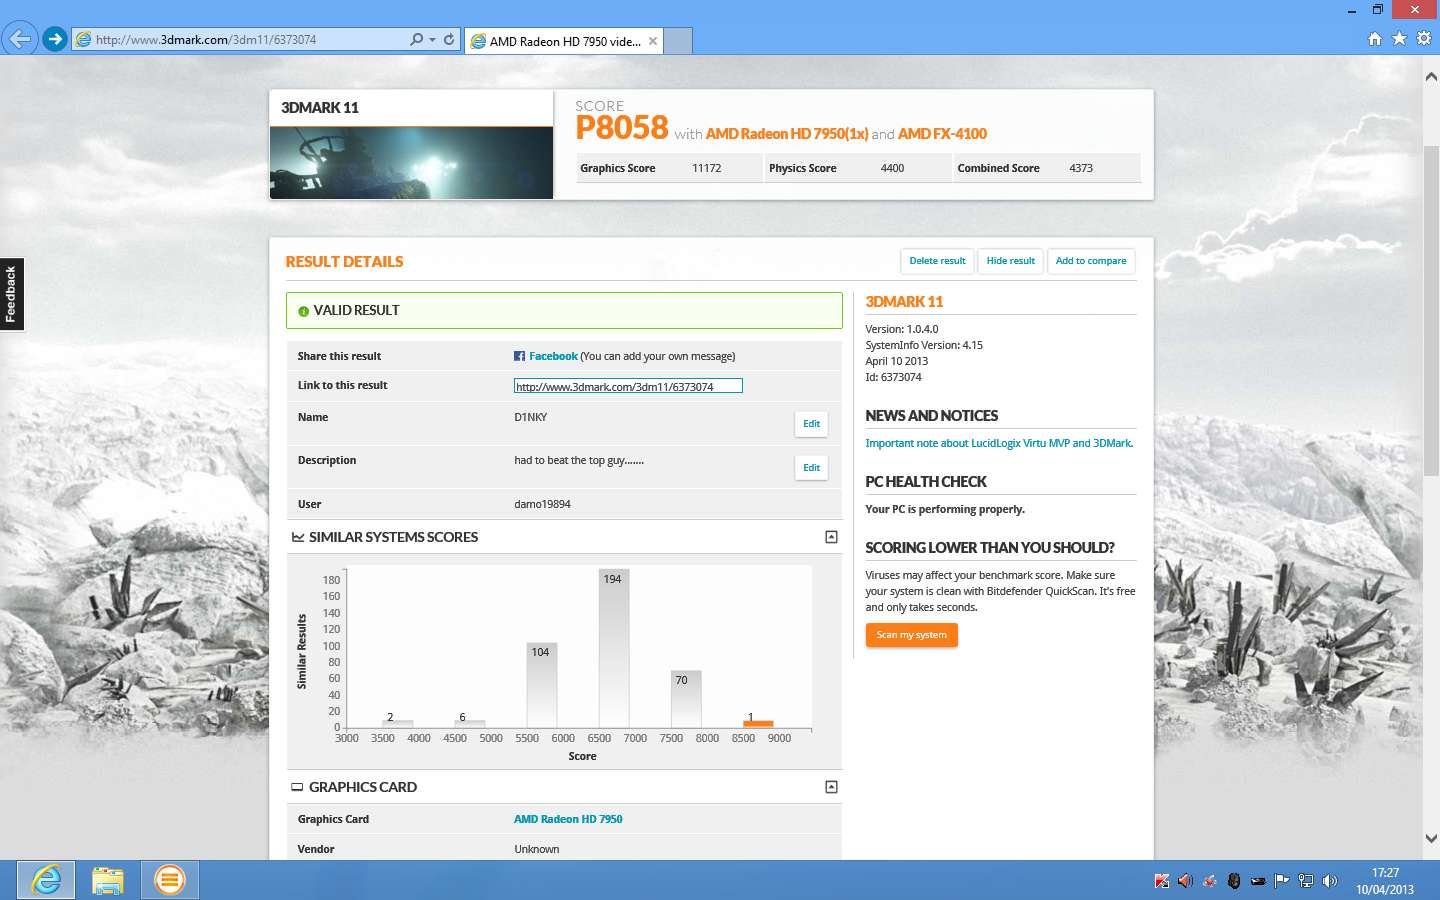The image size is (1440, 900).
Task: Open the LucidLogix Virtu MVP notice link
Action: click(999, 443)
